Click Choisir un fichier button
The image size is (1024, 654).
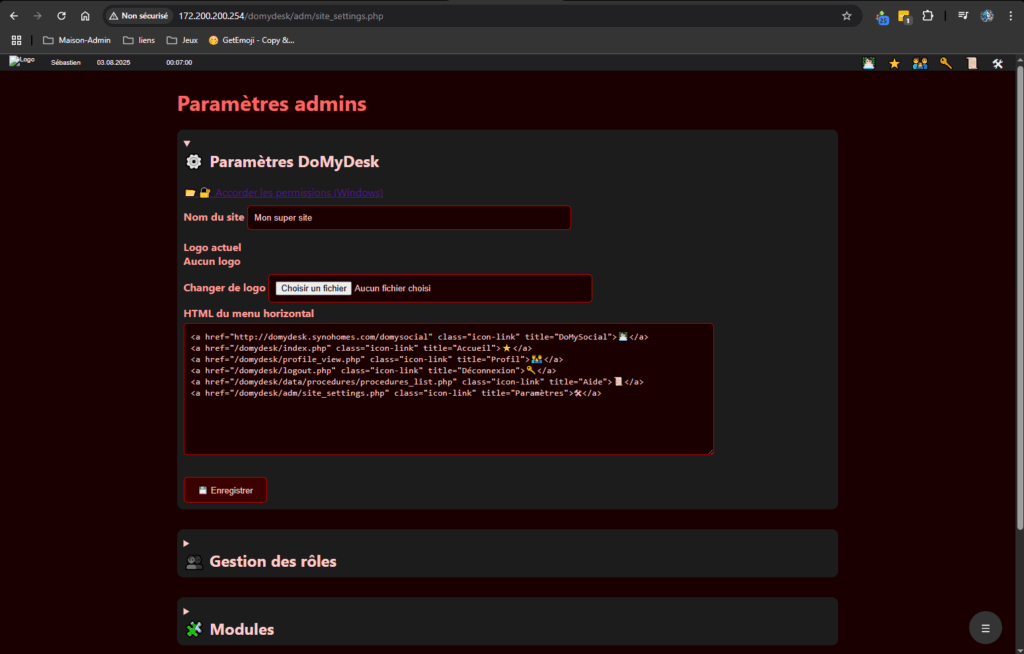[313, 288]
